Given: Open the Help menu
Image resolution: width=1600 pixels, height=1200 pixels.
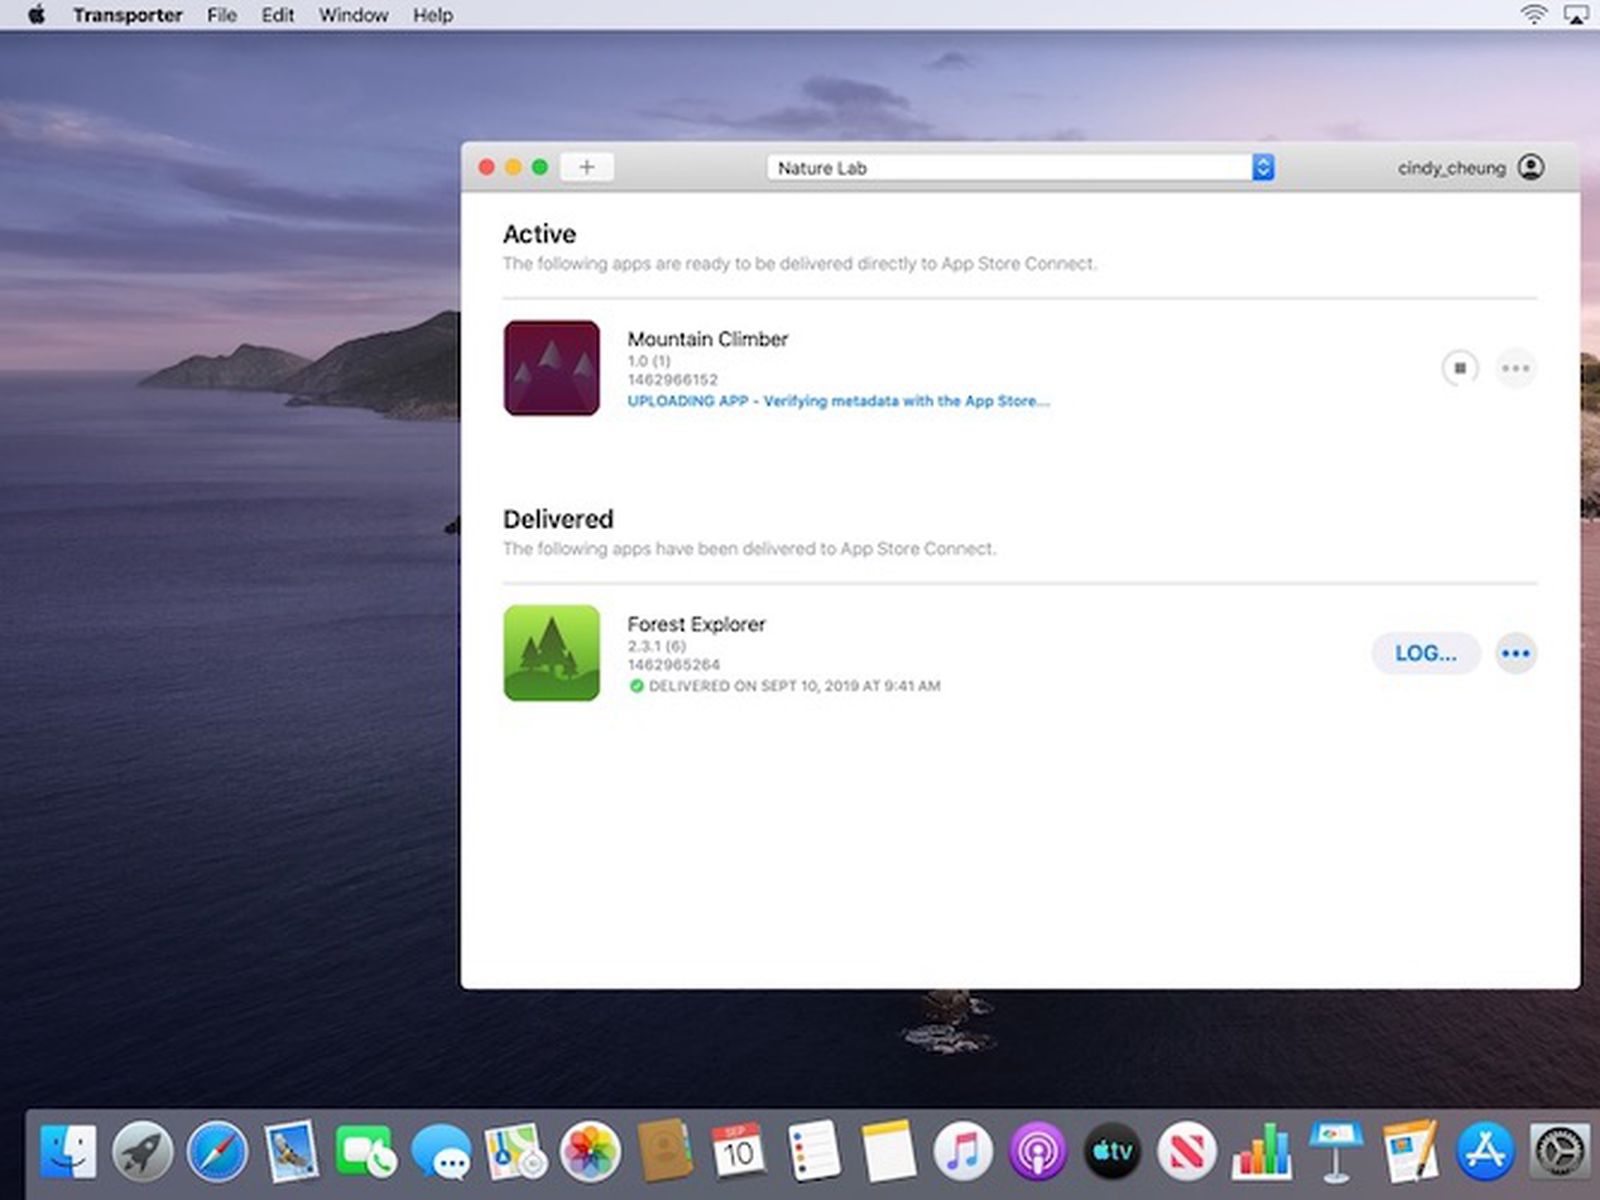Looking at the screenshot, I should (433, 15).
